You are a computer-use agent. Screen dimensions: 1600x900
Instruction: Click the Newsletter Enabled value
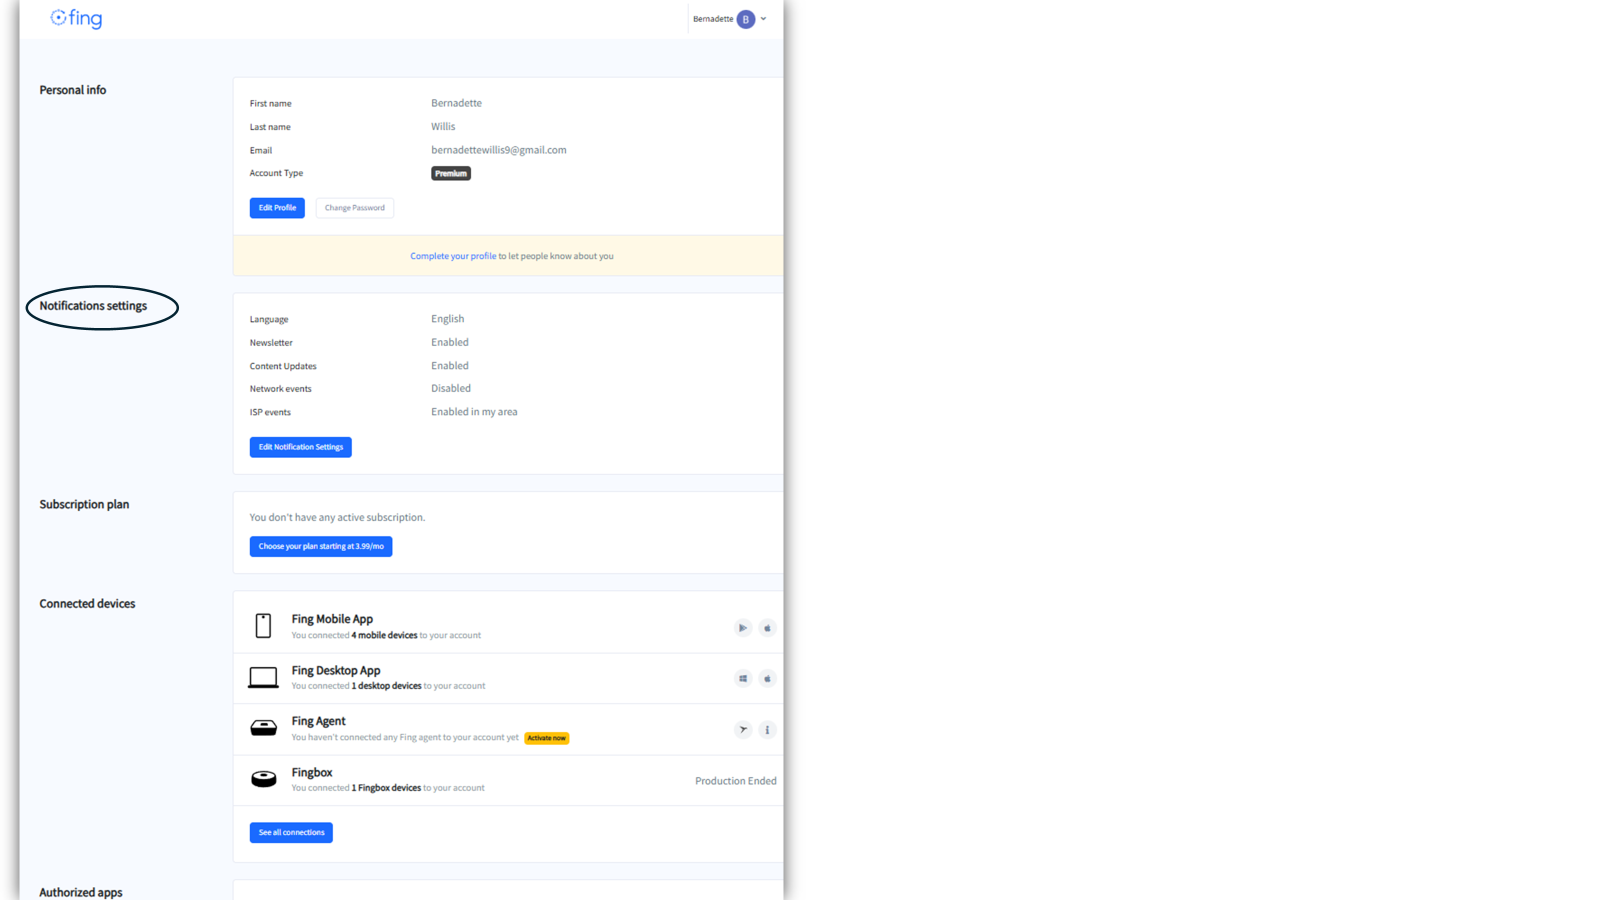click(x=450, y=342)
